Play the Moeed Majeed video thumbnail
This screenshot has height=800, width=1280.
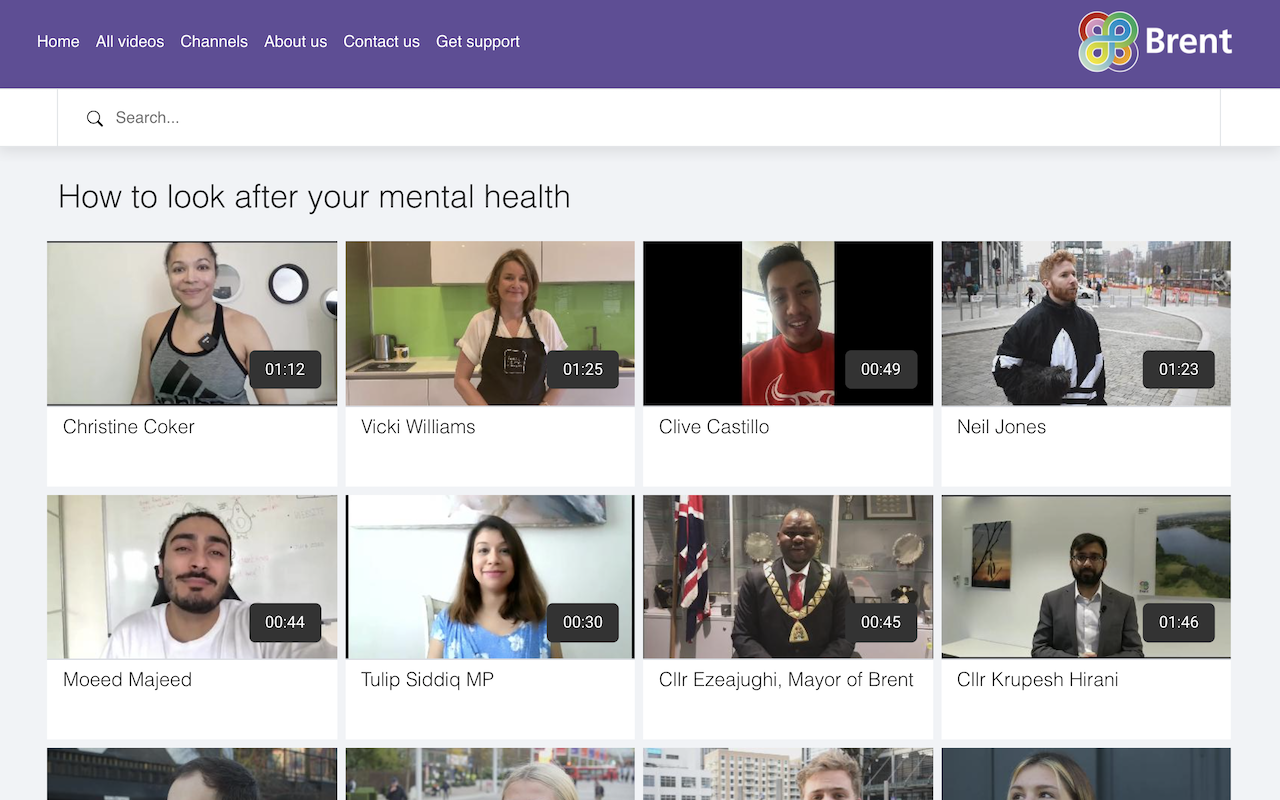click(192, 577)
